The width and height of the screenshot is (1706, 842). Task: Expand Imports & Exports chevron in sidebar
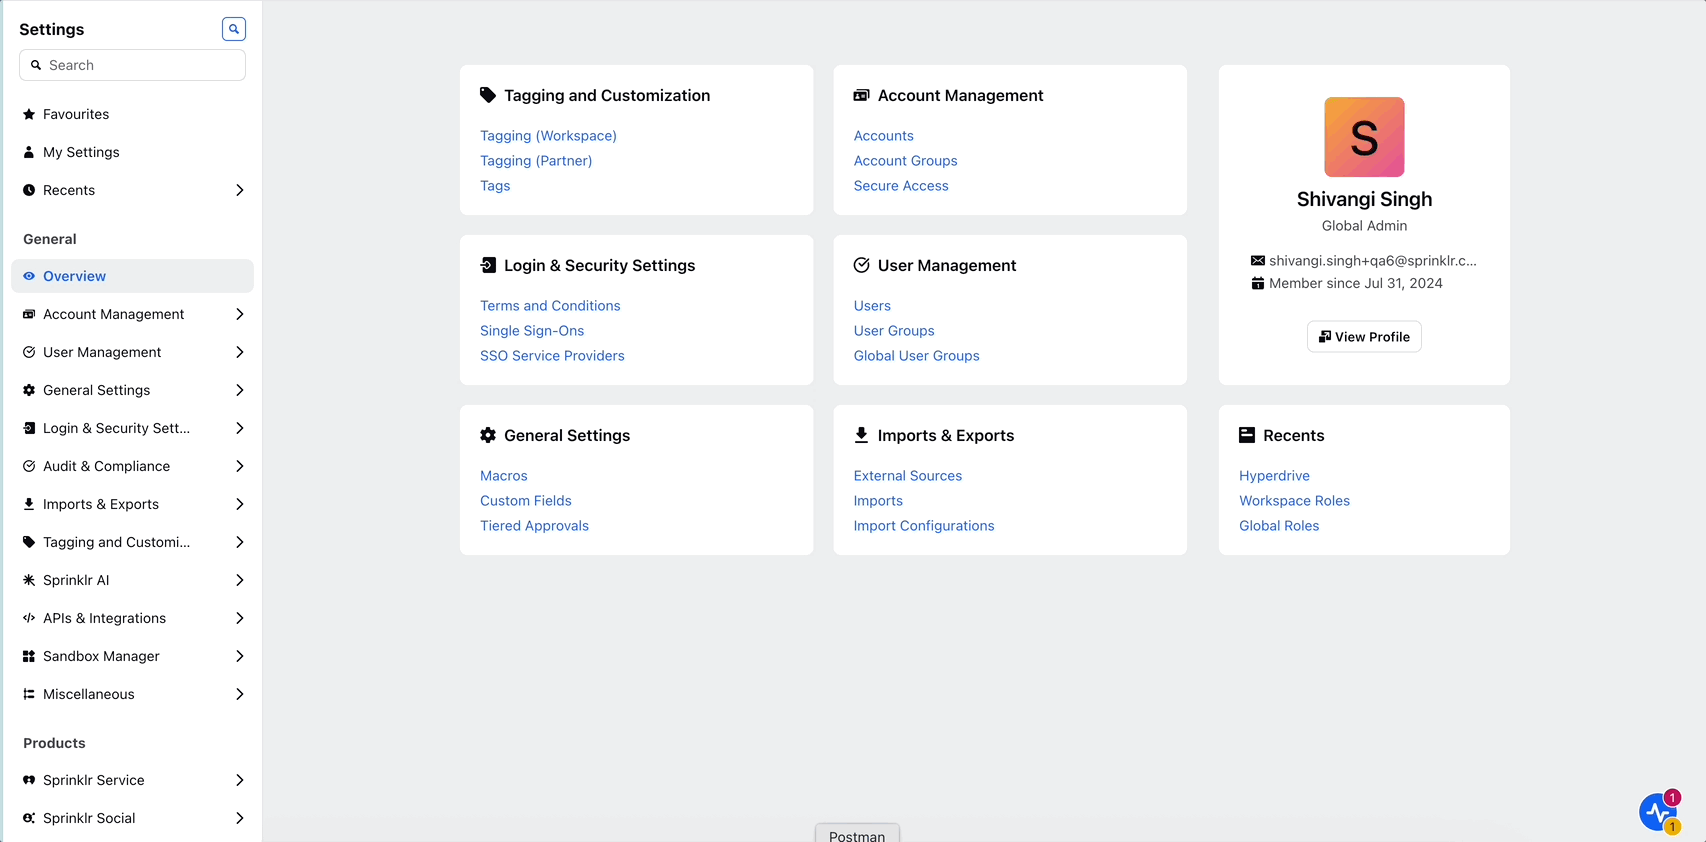click(240, 504)
